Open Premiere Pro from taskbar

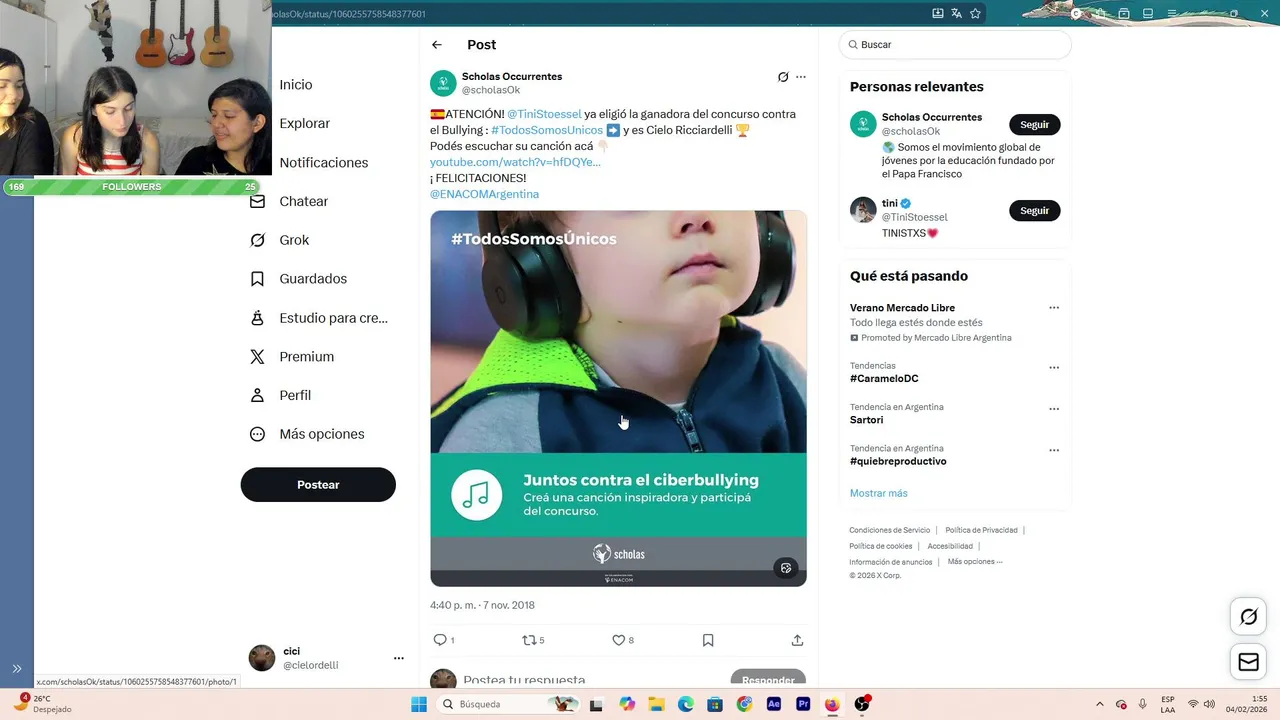[x=803, y=704]
